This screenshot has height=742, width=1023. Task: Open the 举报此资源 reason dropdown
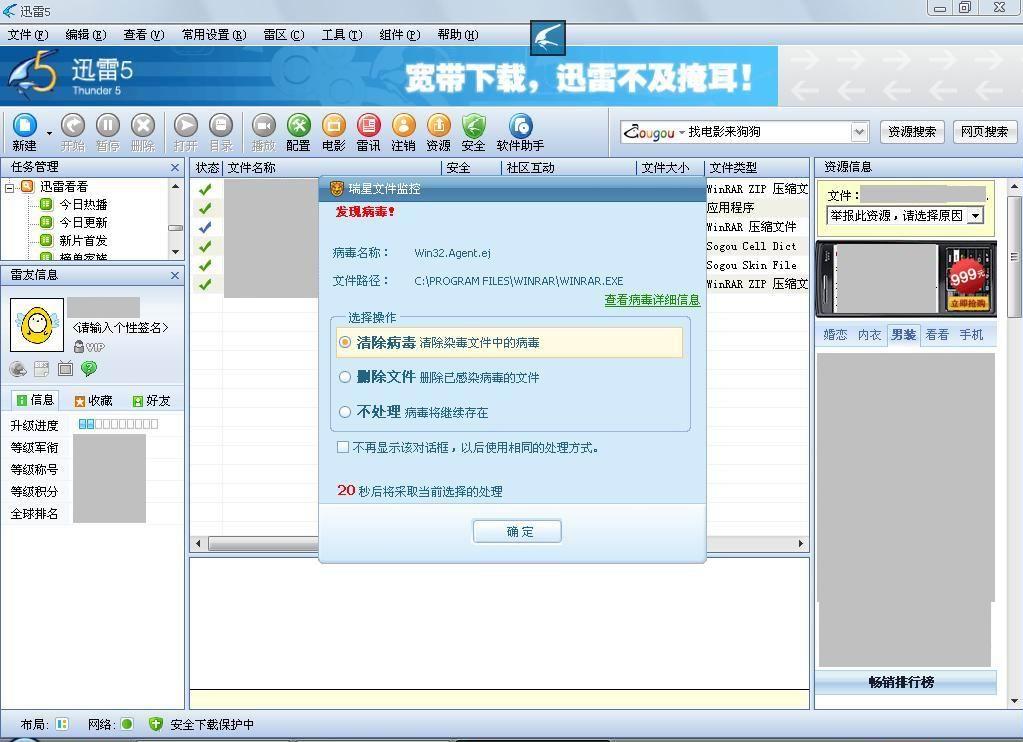pos(975,215)
